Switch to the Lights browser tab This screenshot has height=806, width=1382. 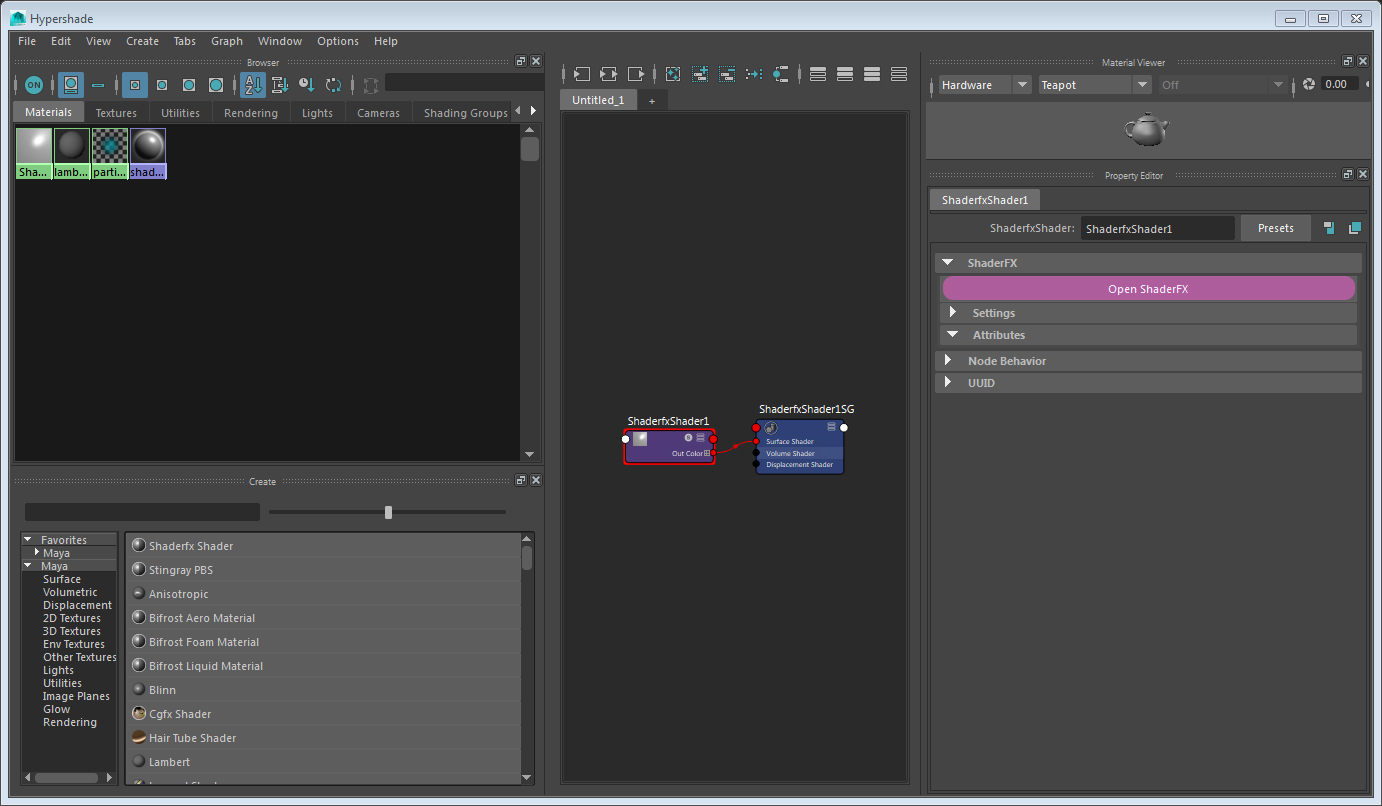click(x=317, y=113)
